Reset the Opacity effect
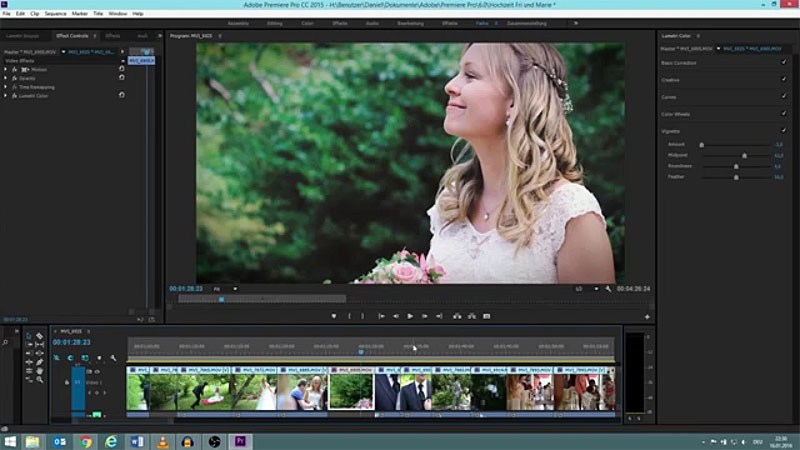Viewport: 800px width, 450px height. click(x=121, y=78)
